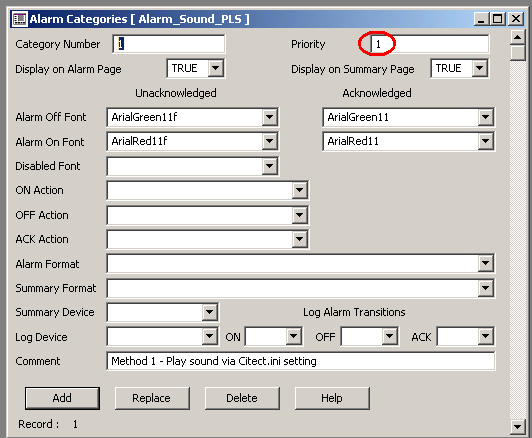Open Help for alarm categories
The width and height of the screenshot is (532, 438).
pyautogui.click(x=332, y=398)
